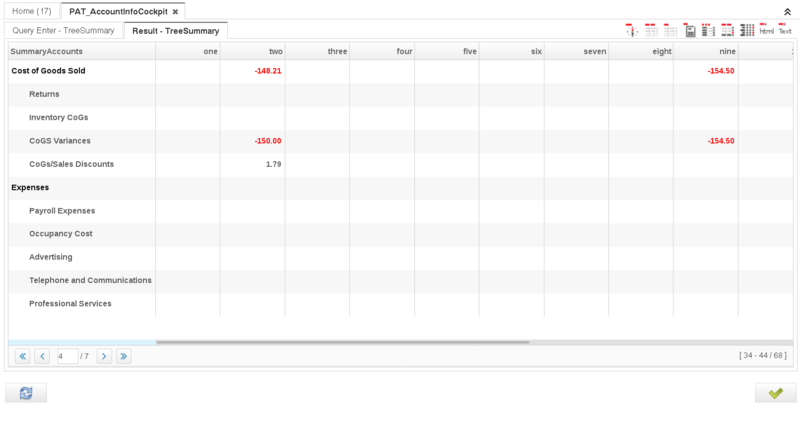The image size is (800, 425).
Task: Go to the last results page
Action: click(x=123, y=356)
